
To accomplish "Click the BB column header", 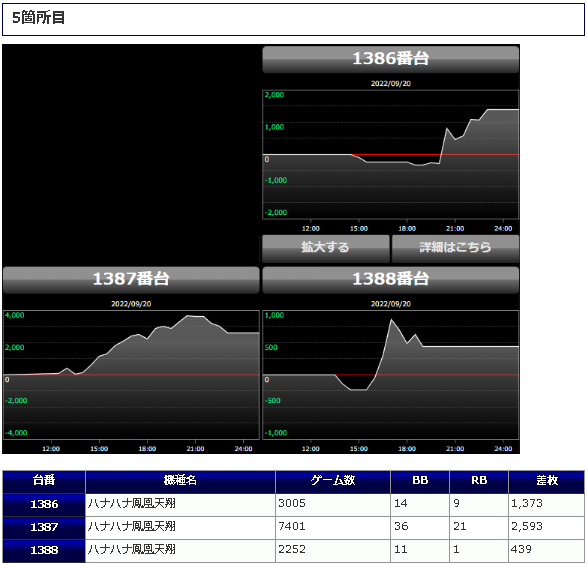I will pyautogui.click(x=420, y=482).
